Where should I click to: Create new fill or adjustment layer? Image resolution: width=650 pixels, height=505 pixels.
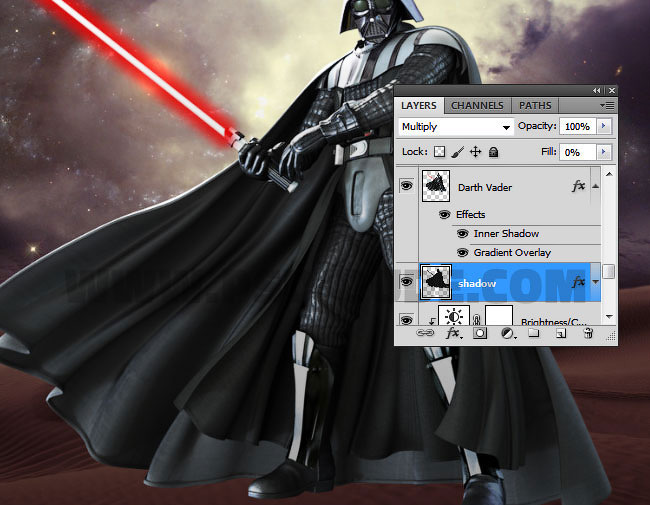point(508,333)
